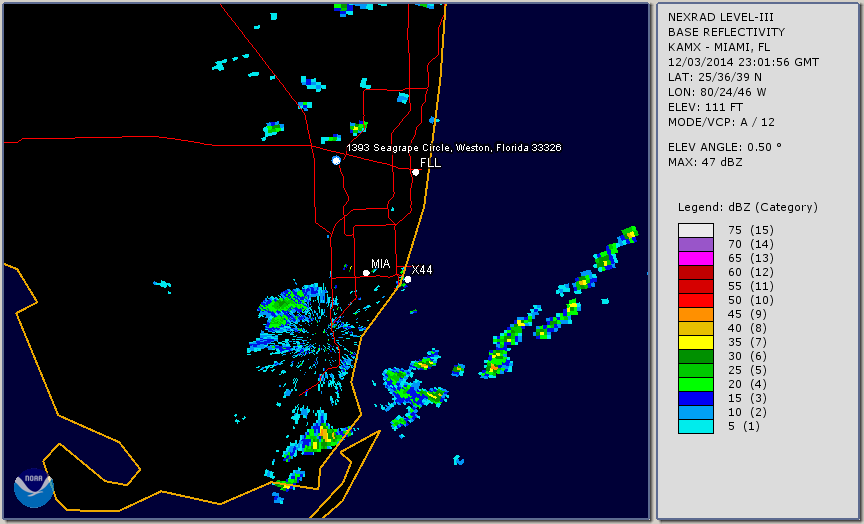The image size is (864, 524).
Task: Click the '75 (15)' legend label
Action: point(750,230)
